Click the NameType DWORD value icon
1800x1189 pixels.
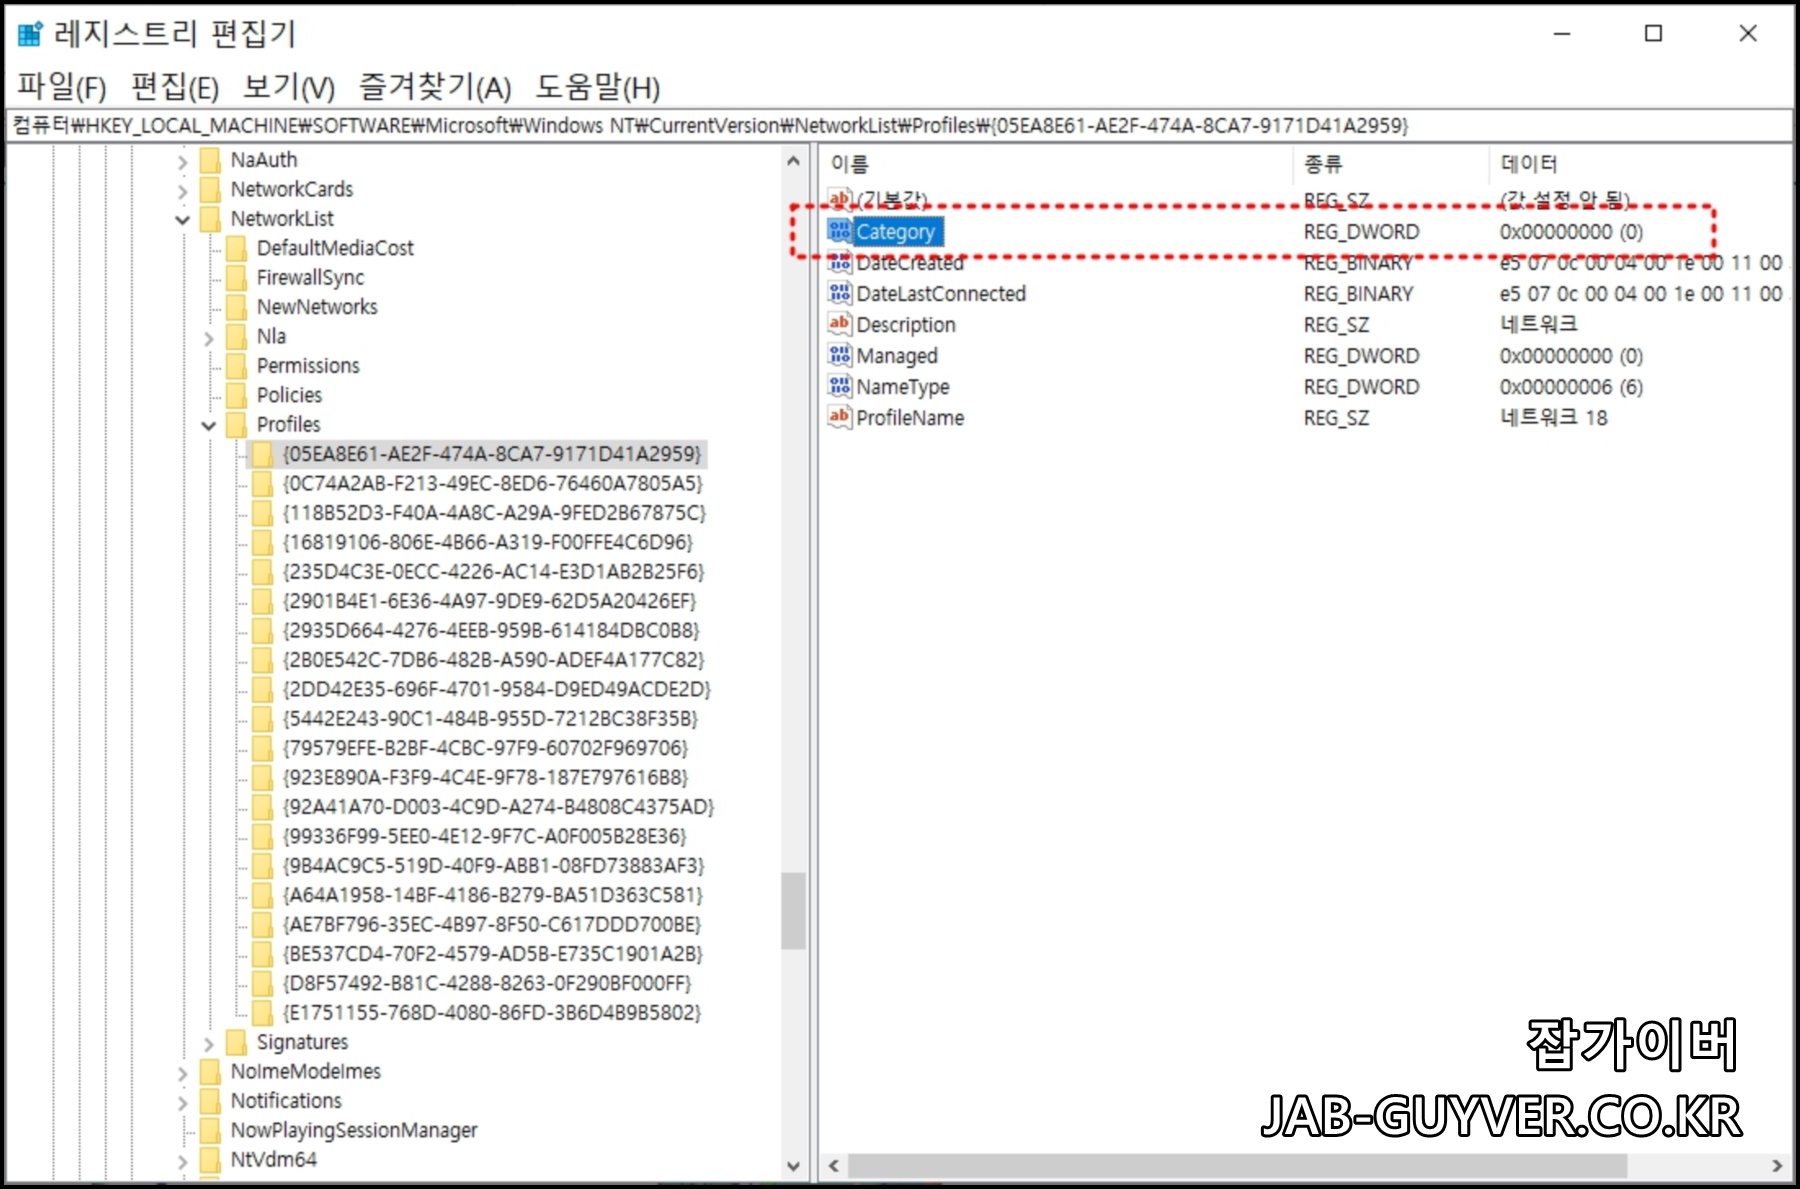tap(839, 386)
